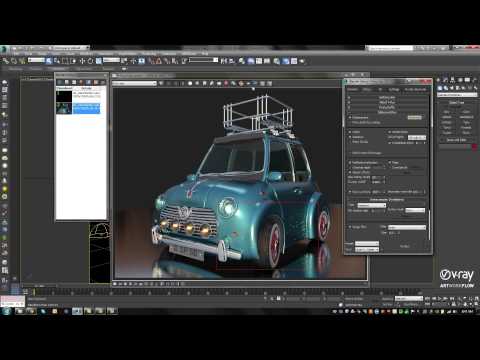Open the Modify tab in command panel
This screenshot has width=480, height=360.
(x=446, y=80)
